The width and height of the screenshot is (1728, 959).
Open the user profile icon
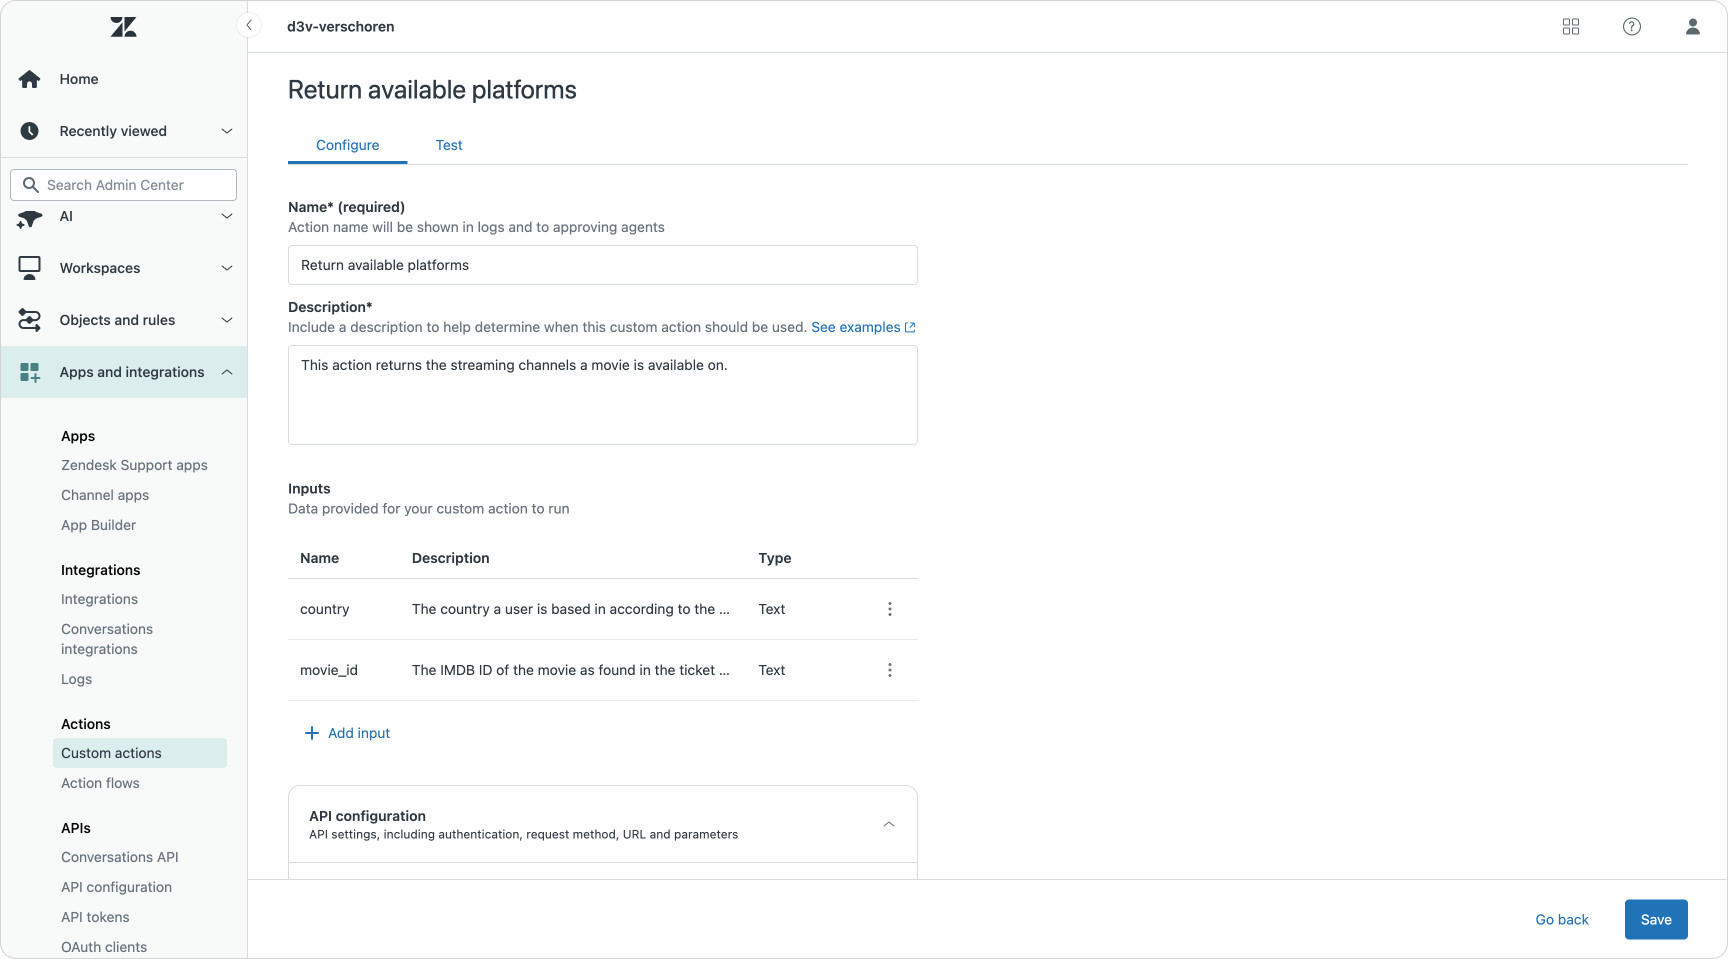click(x=1692, y=27)
